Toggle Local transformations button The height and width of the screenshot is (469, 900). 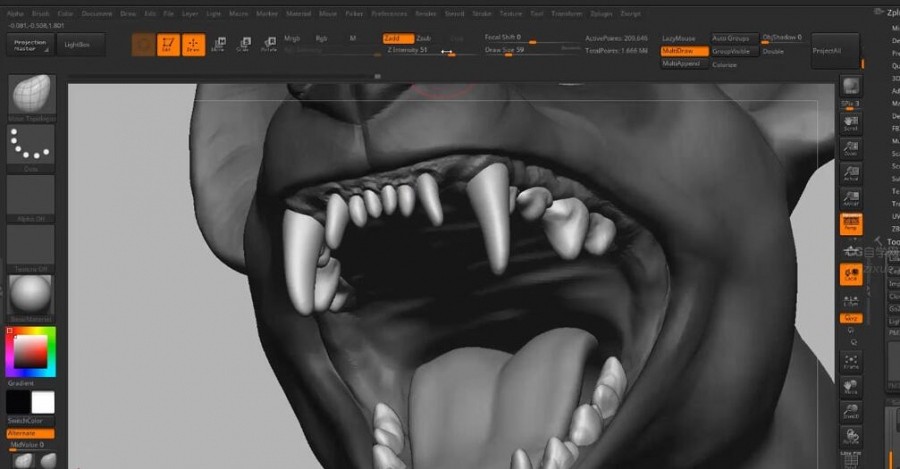[x=851, y=274]
